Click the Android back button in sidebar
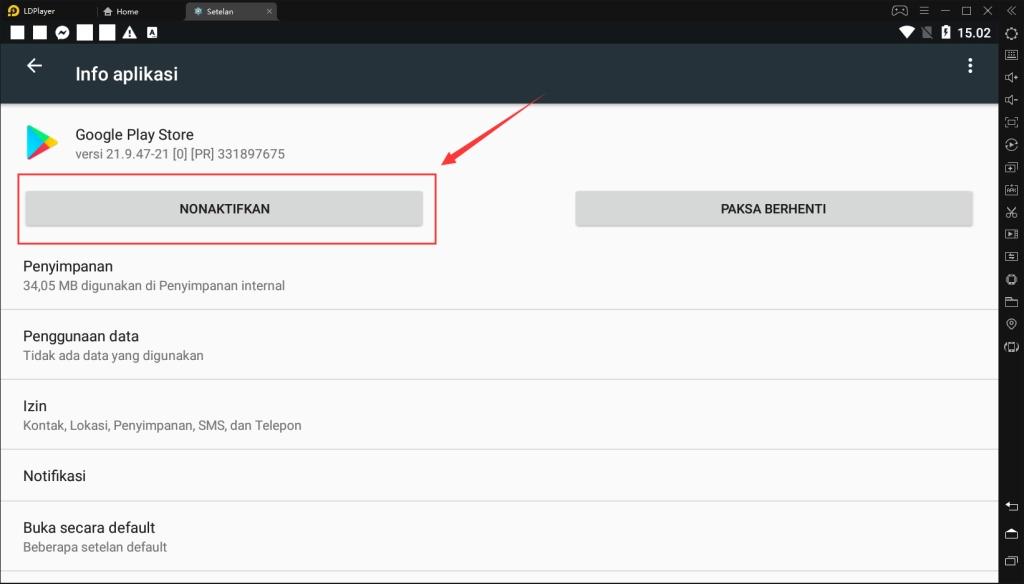Screen dimensions: 1024x584 tap(1011, 506)
